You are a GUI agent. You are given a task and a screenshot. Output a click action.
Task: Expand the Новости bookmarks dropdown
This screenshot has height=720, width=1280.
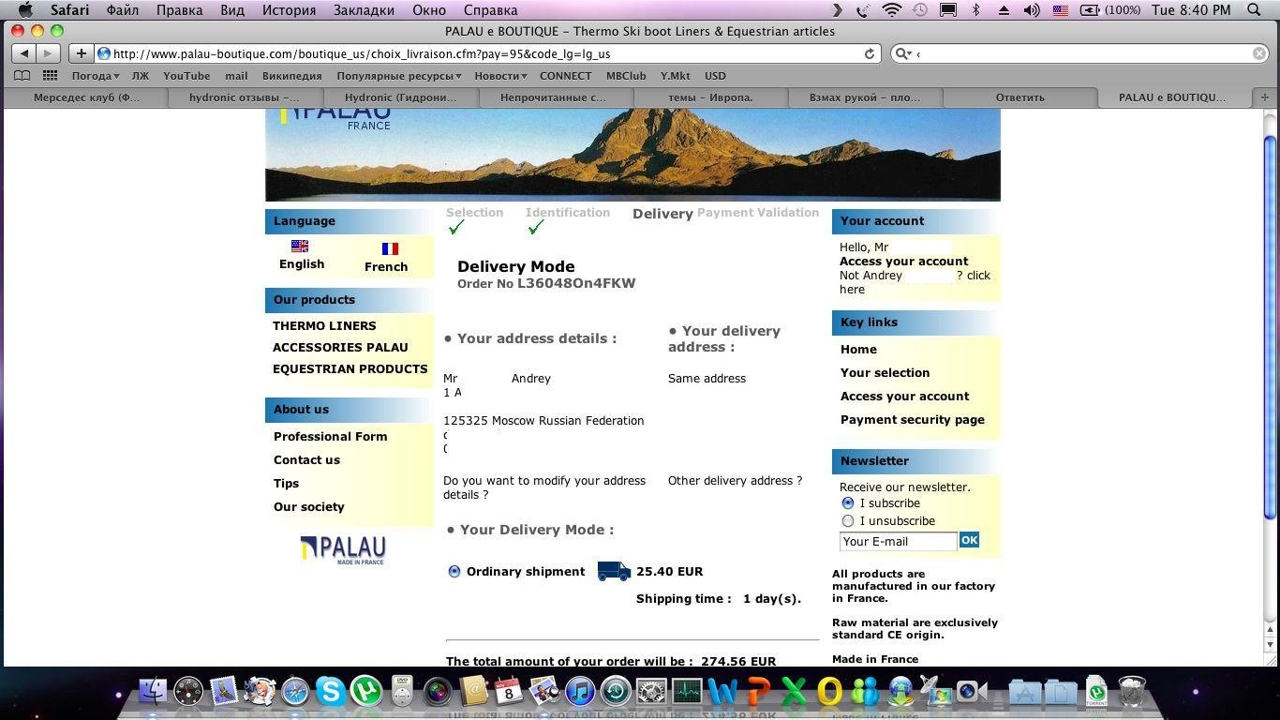pyautogui.click(x=500, y=76)
